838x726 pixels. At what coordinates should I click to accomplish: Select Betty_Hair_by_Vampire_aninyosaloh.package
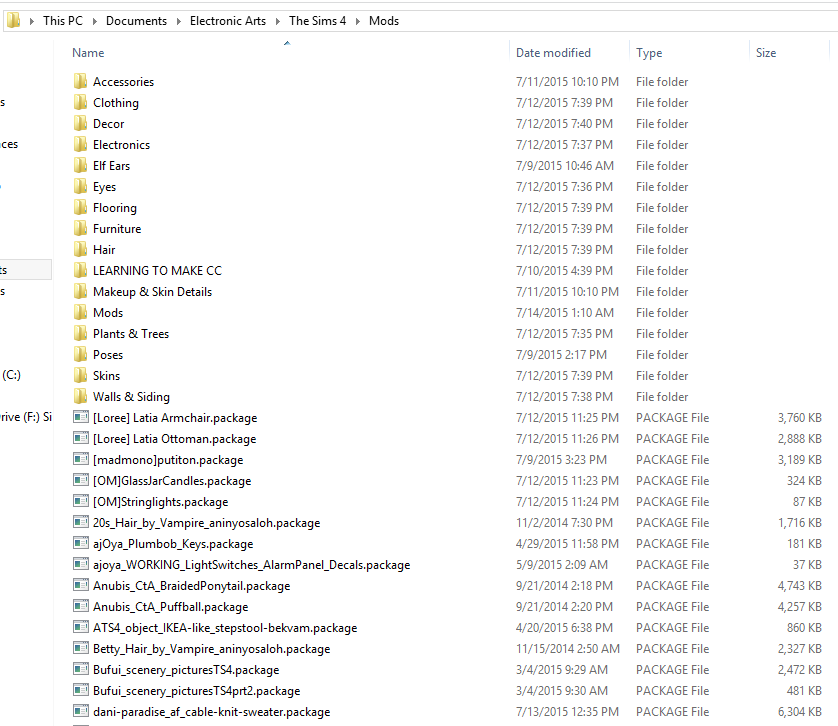pos(212,648)
